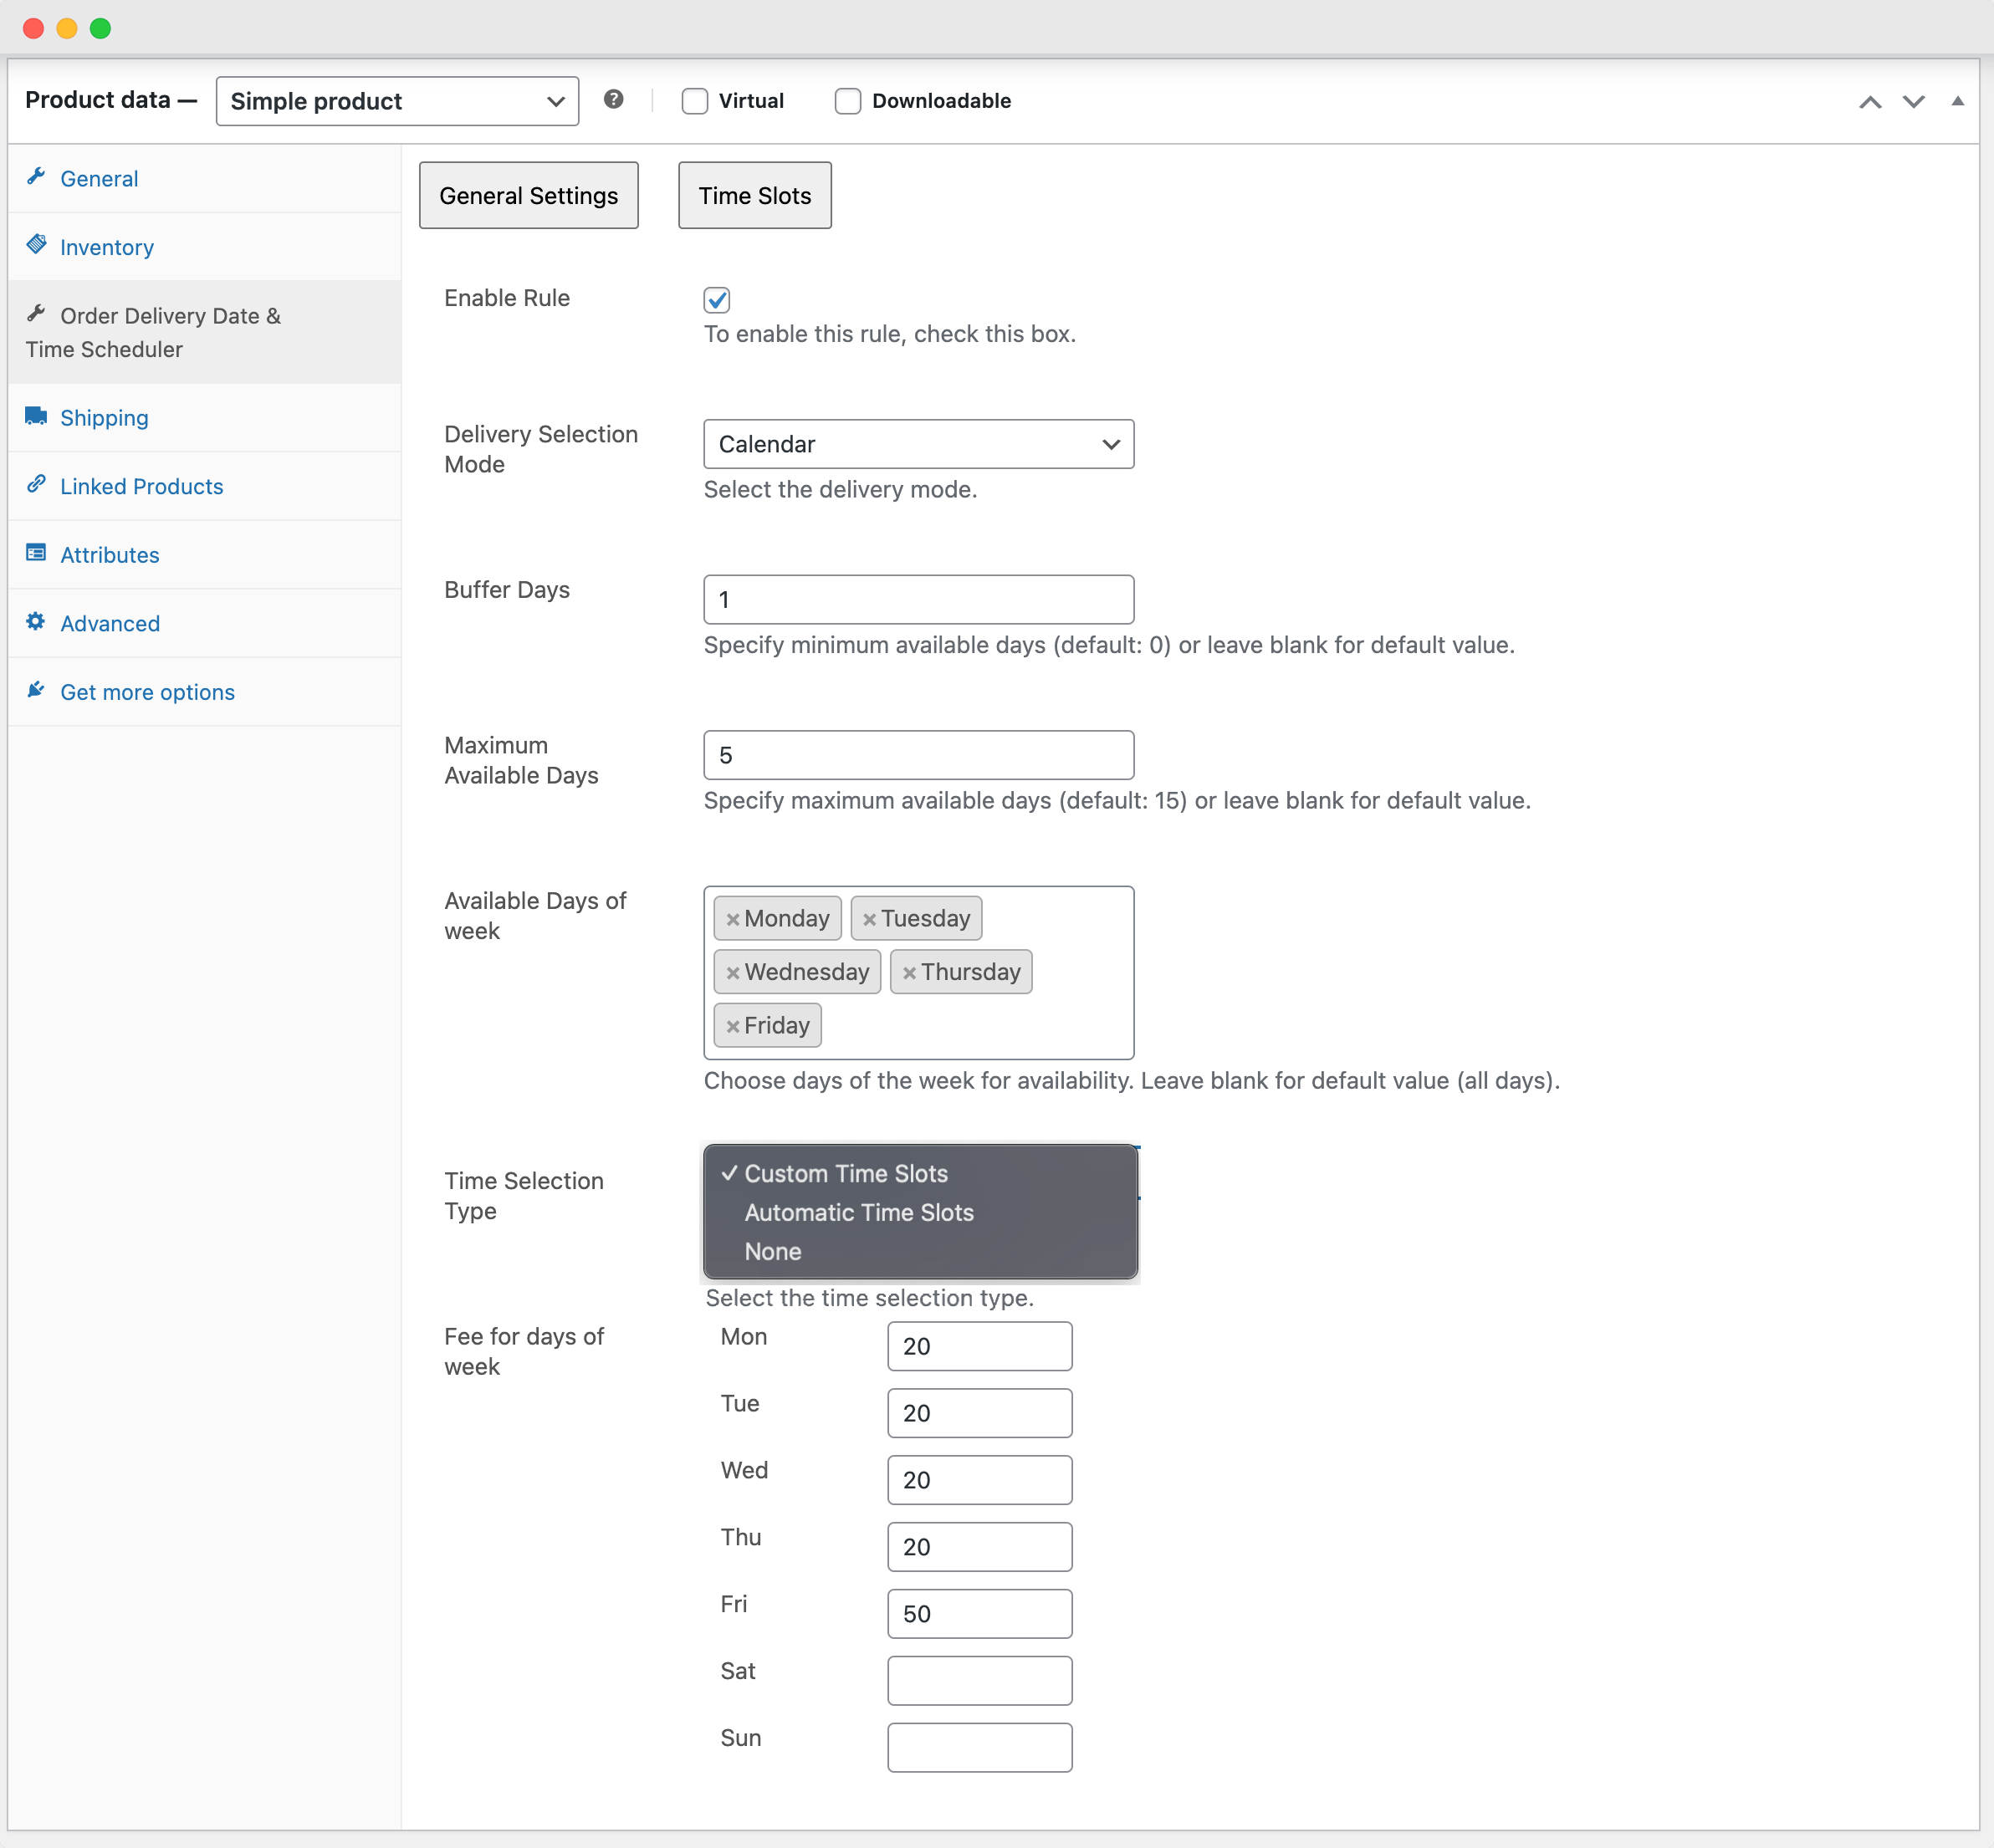Switch to the General Settings tab
This screenshot has width=1994, height=1848.
[x=528, y=195]
